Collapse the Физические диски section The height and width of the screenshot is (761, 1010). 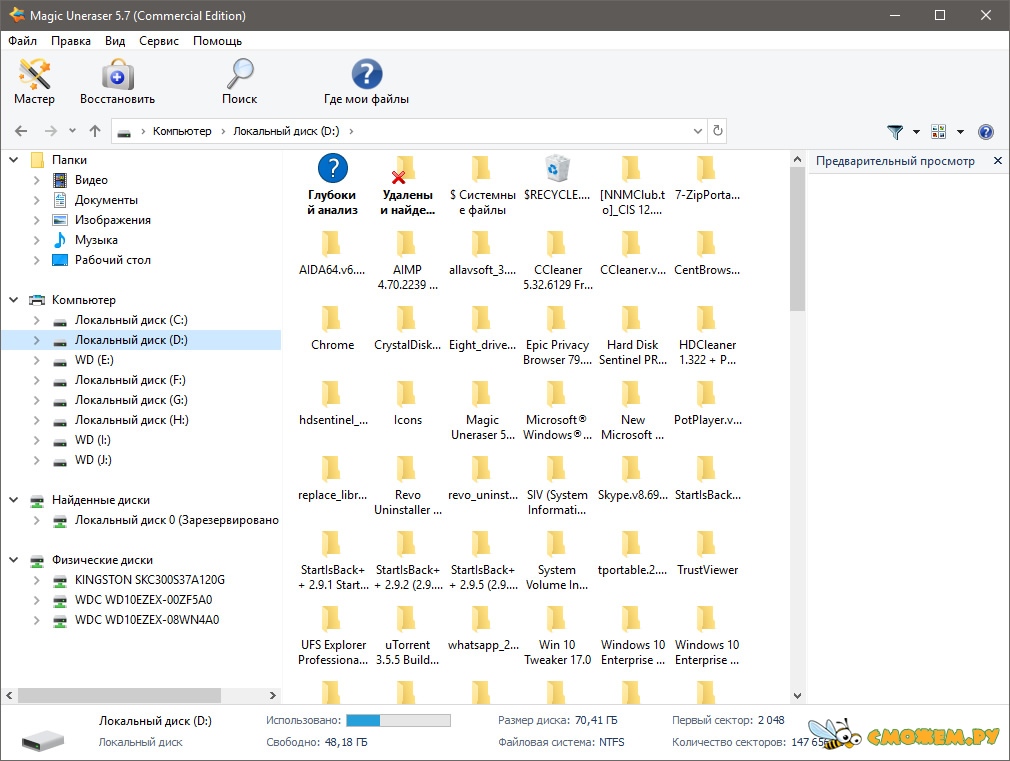pyautogui.click(x=14, y=560)
